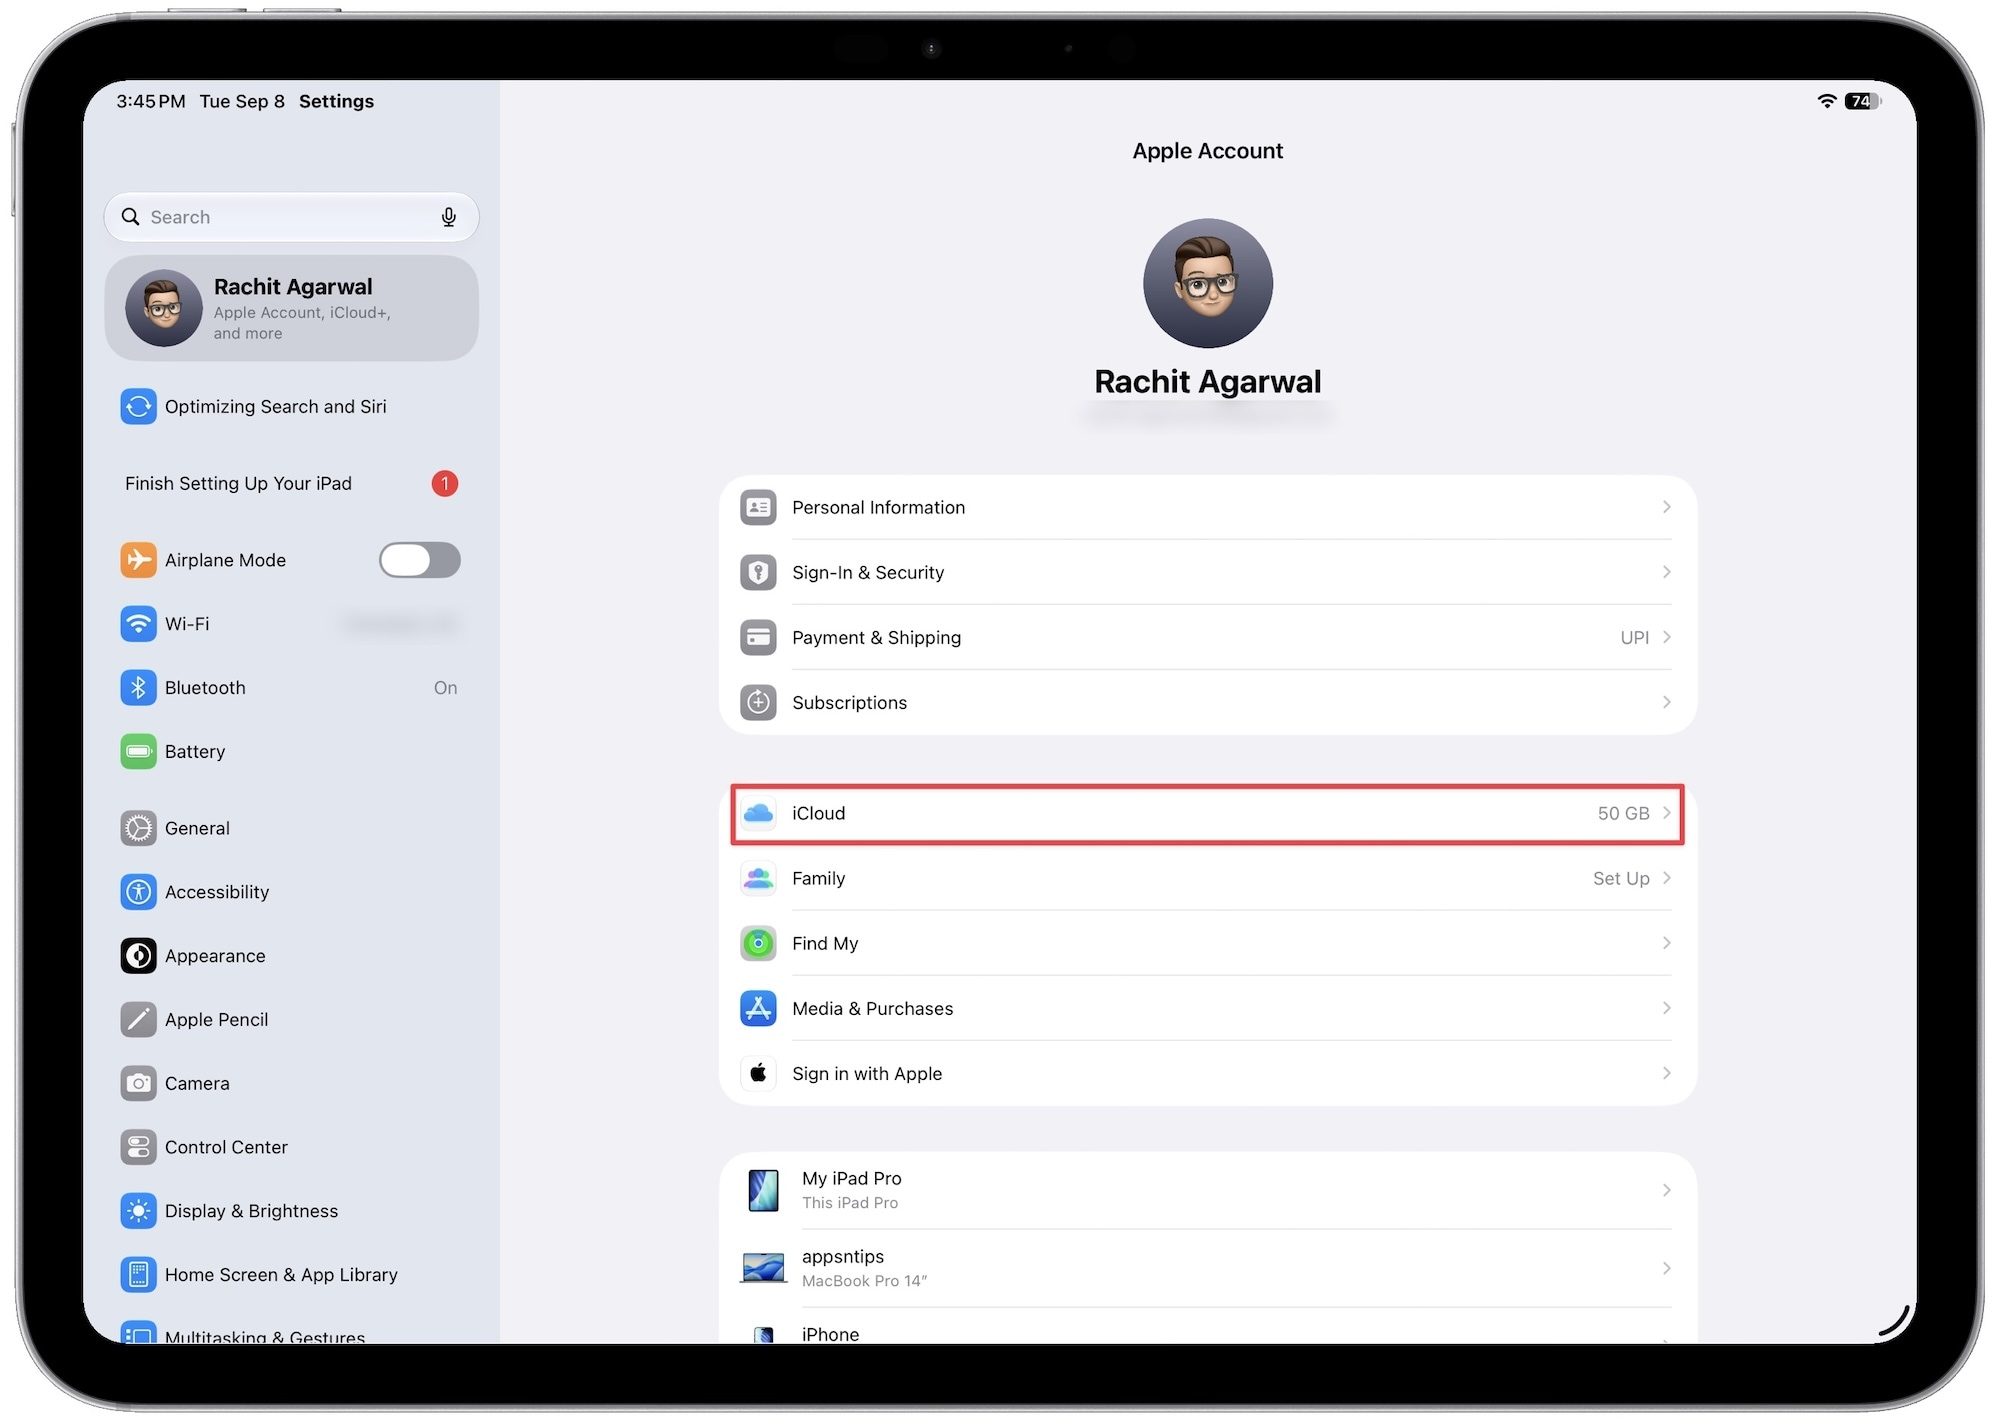2000x1424 pixels.
Task: Open Bluetooth settings icon
Action: point(138,688)
